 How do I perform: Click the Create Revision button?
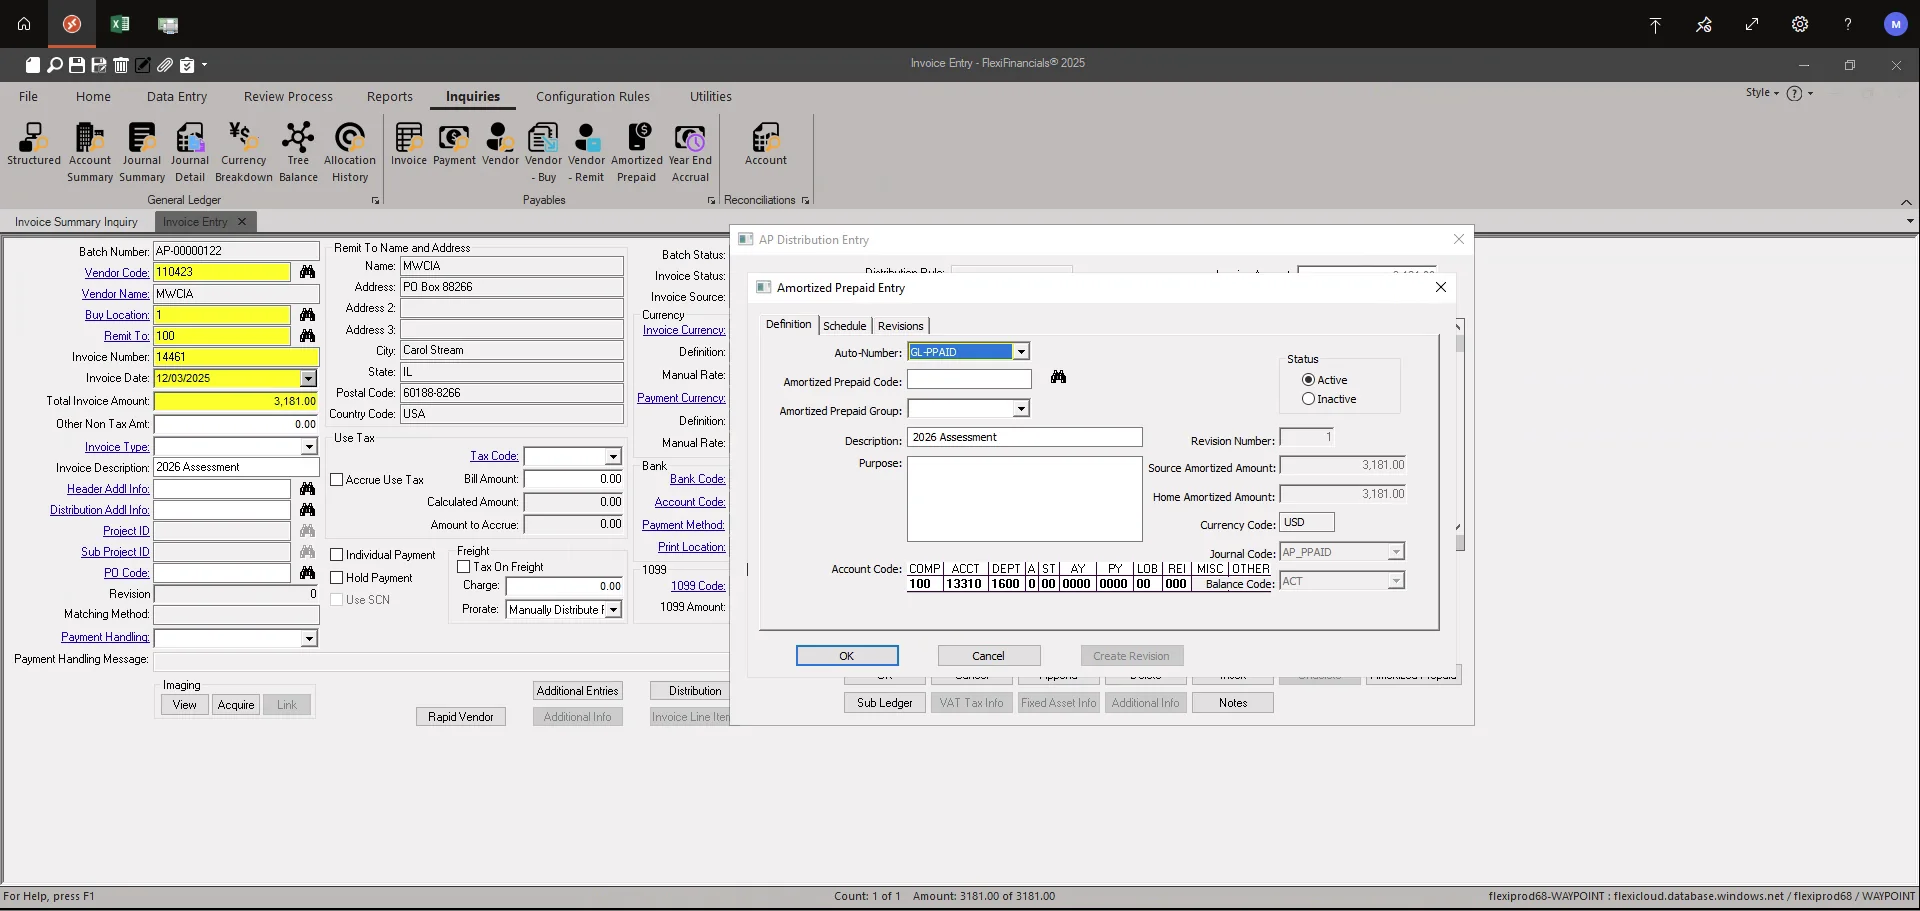click(1131, 655)
